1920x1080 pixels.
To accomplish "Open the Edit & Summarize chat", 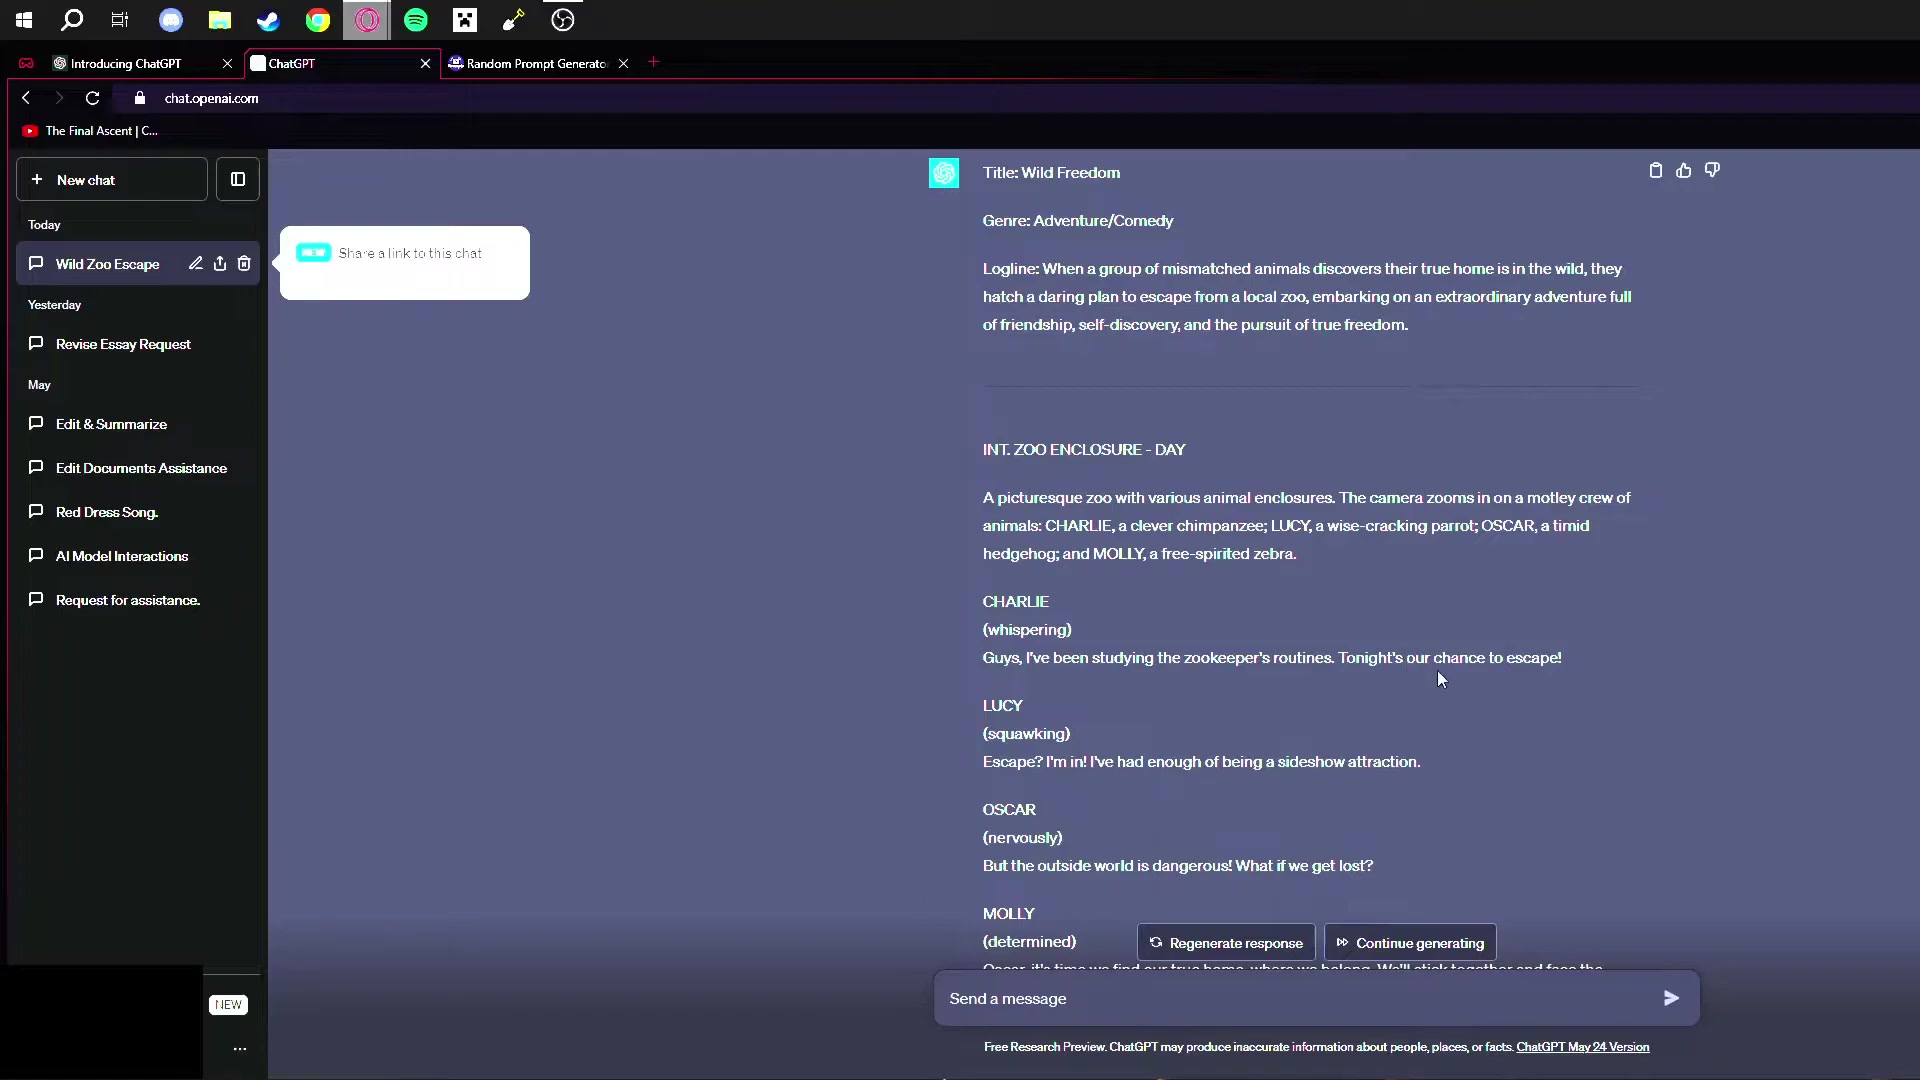I will (x=137, y=424).
